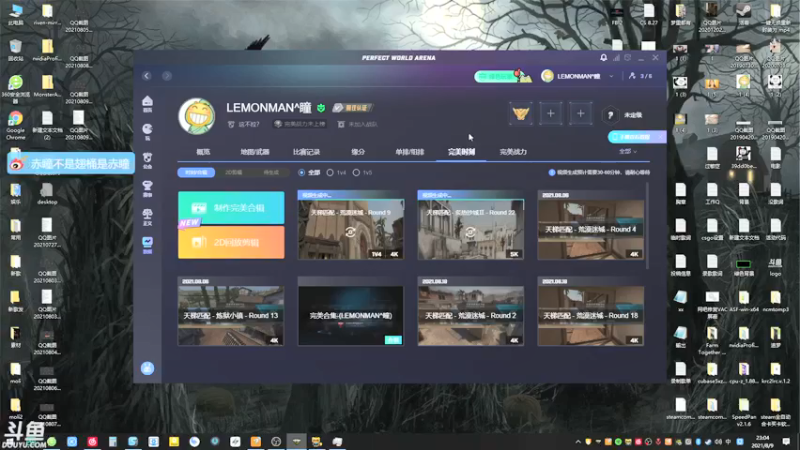Open the question mark rank hexagon
Viewport: 800px width, 450px height.
click(610, 115)
